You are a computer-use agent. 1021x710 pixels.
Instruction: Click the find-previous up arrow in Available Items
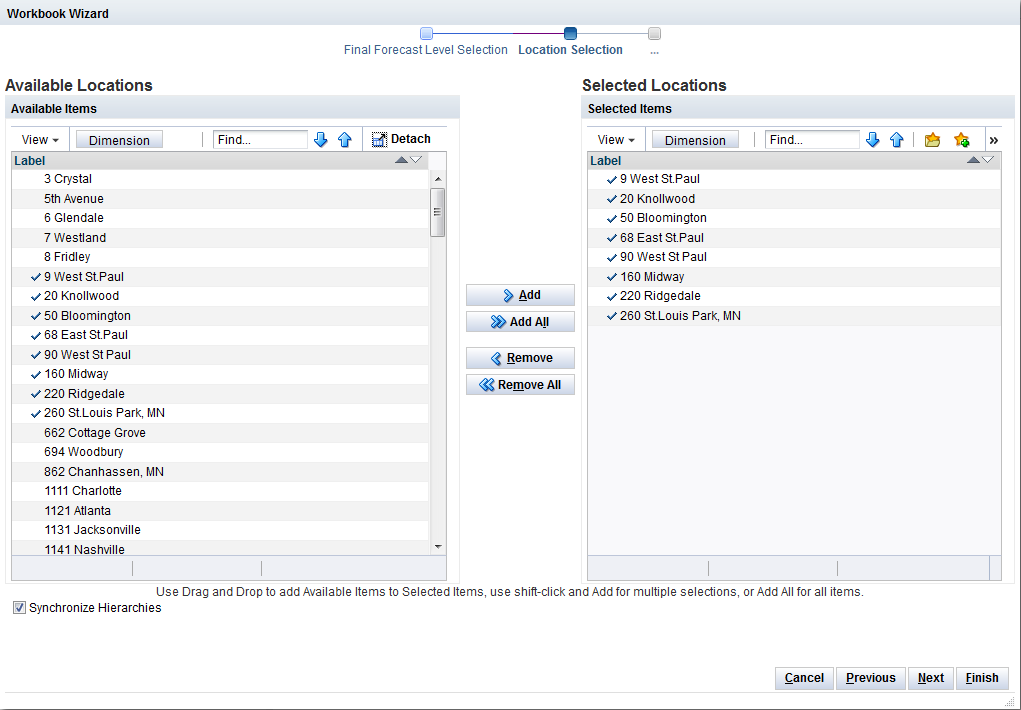344,139
